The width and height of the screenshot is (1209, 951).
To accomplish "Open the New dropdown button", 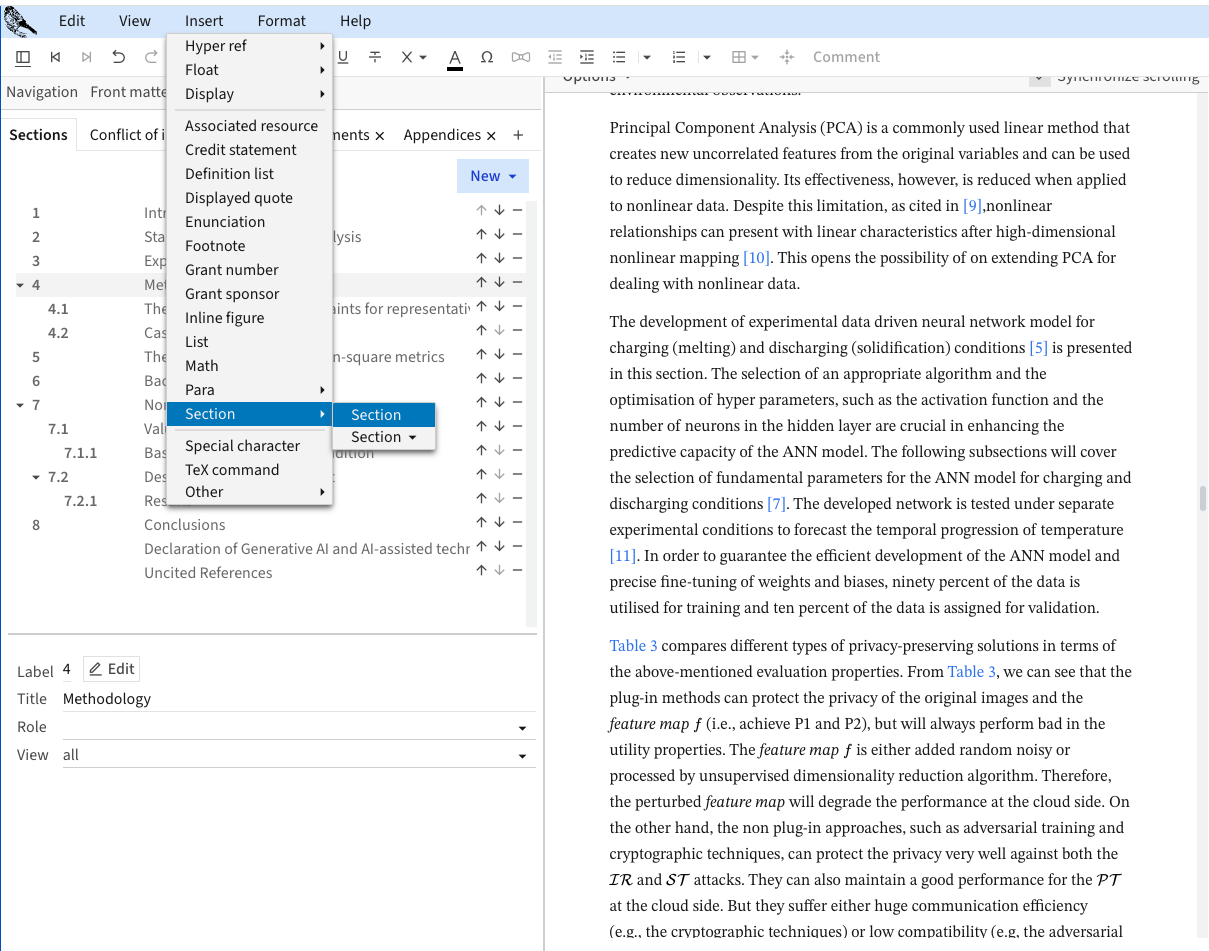I will [x=493, y=176].
